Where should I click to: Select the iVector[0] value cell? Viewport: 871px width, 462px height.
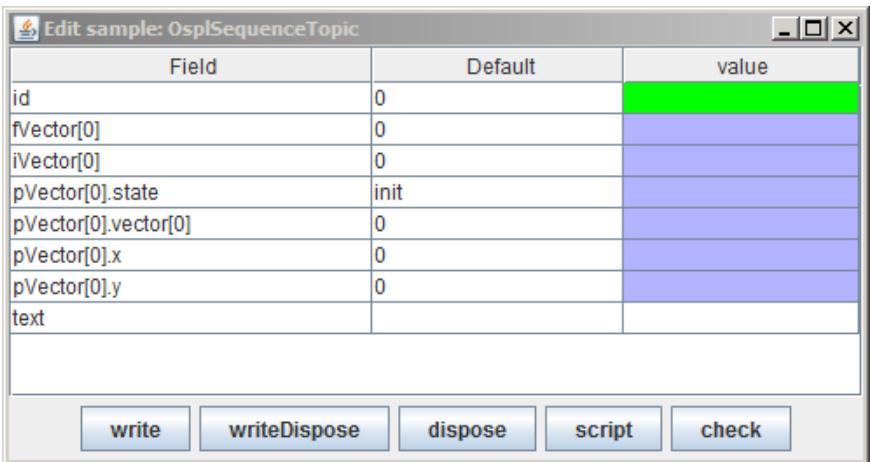(741, 161)
